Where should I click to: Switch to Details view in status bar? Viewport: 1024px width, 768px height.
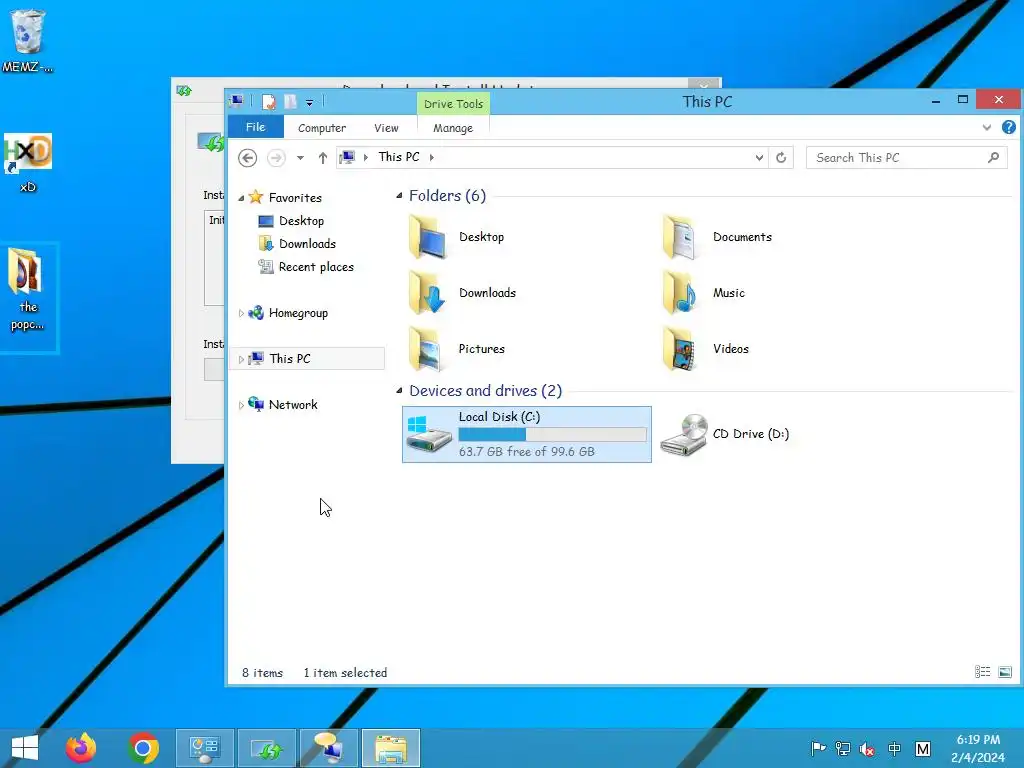982,672
